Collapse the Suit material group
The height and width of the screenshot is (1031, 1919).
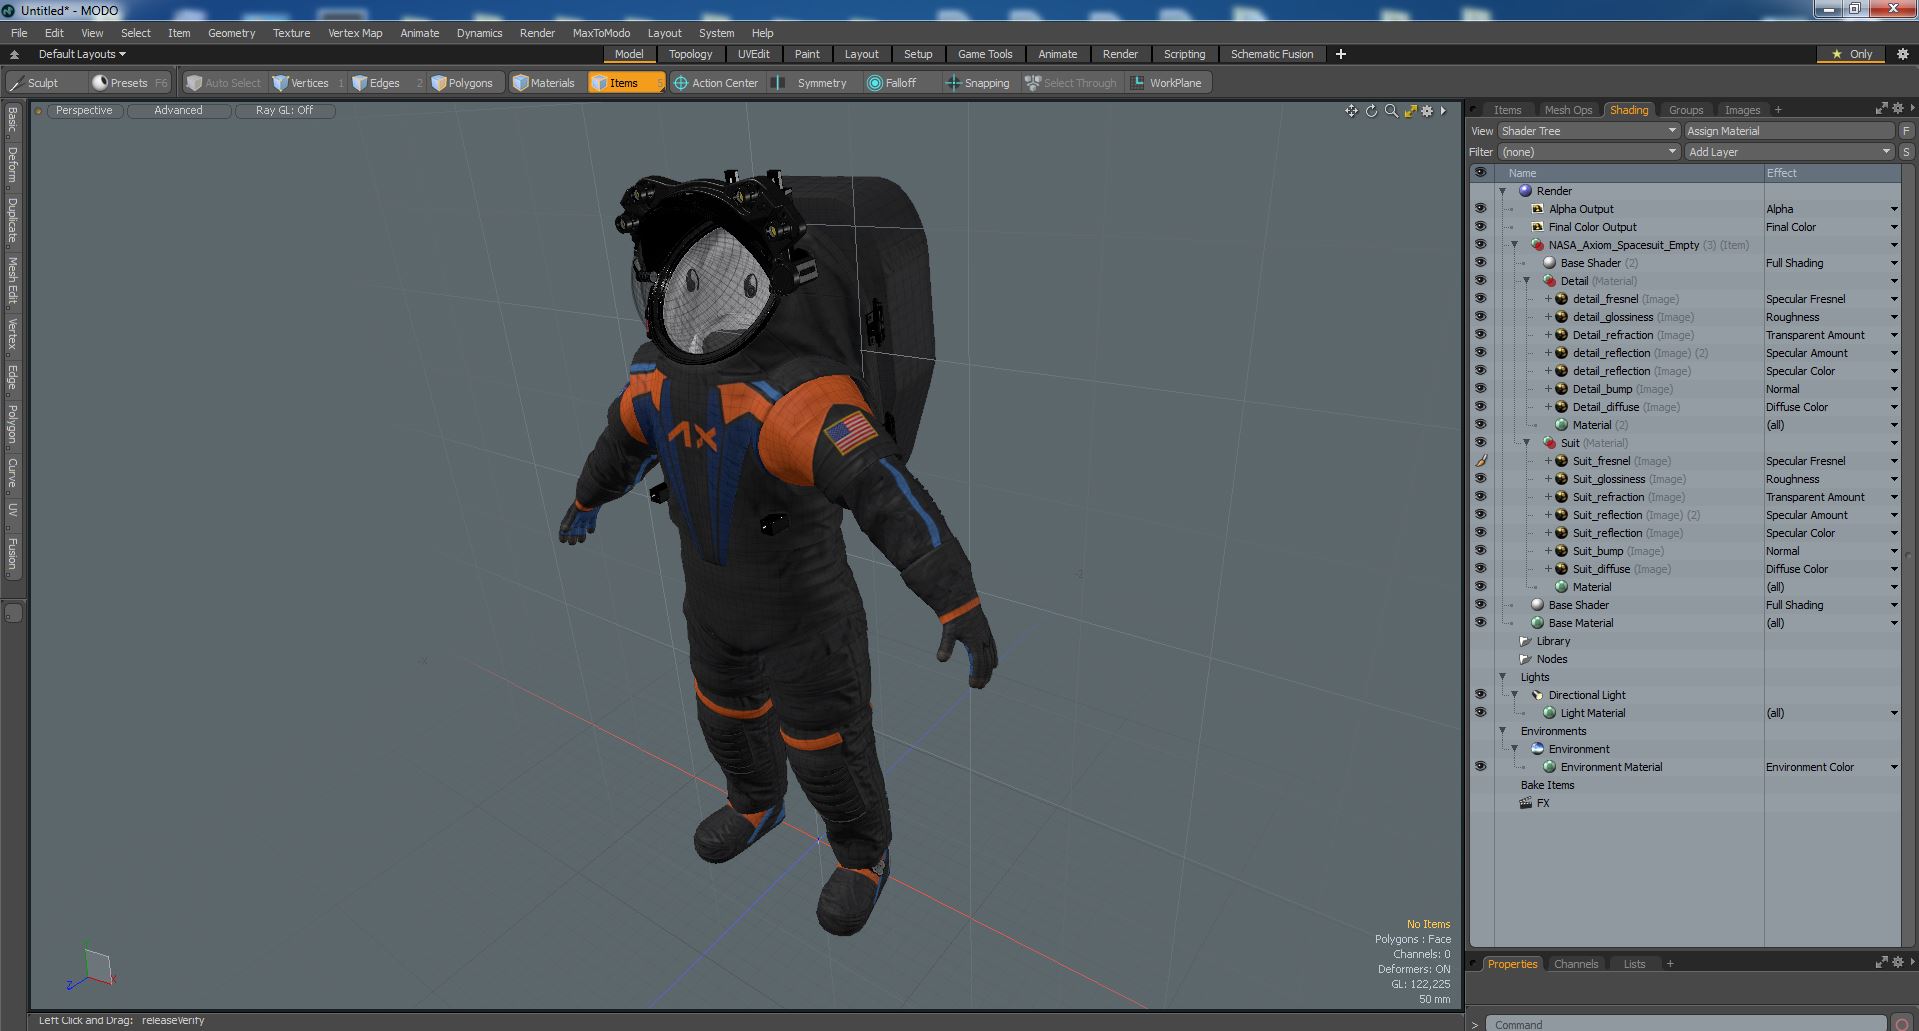pyautogui.click(x=1526, y=443)
